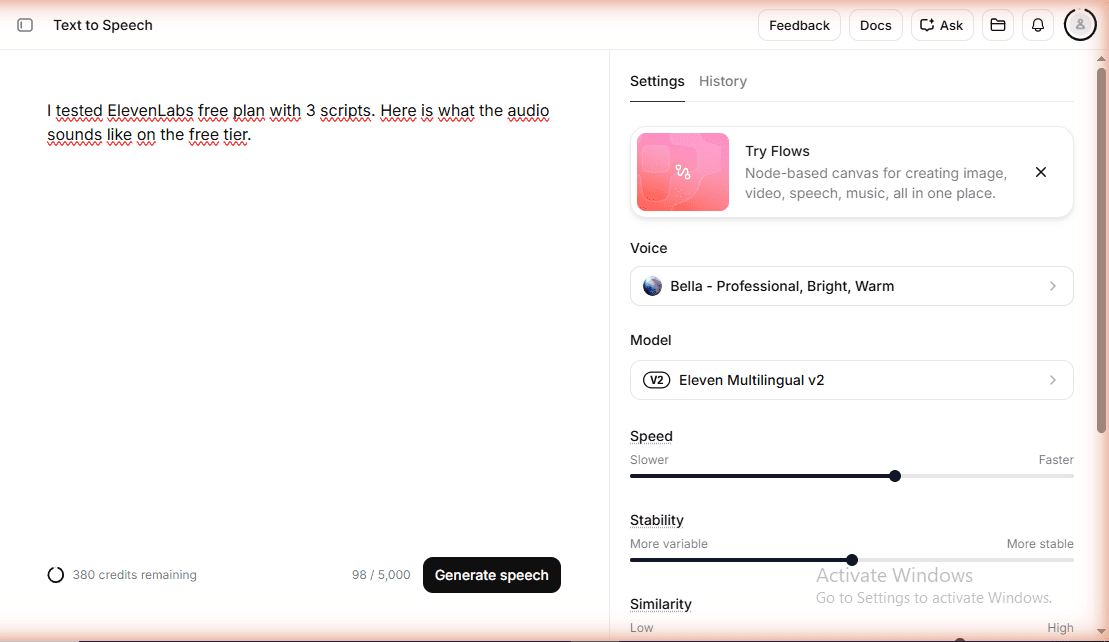Open the folder icon in the header

coord(998,25)
